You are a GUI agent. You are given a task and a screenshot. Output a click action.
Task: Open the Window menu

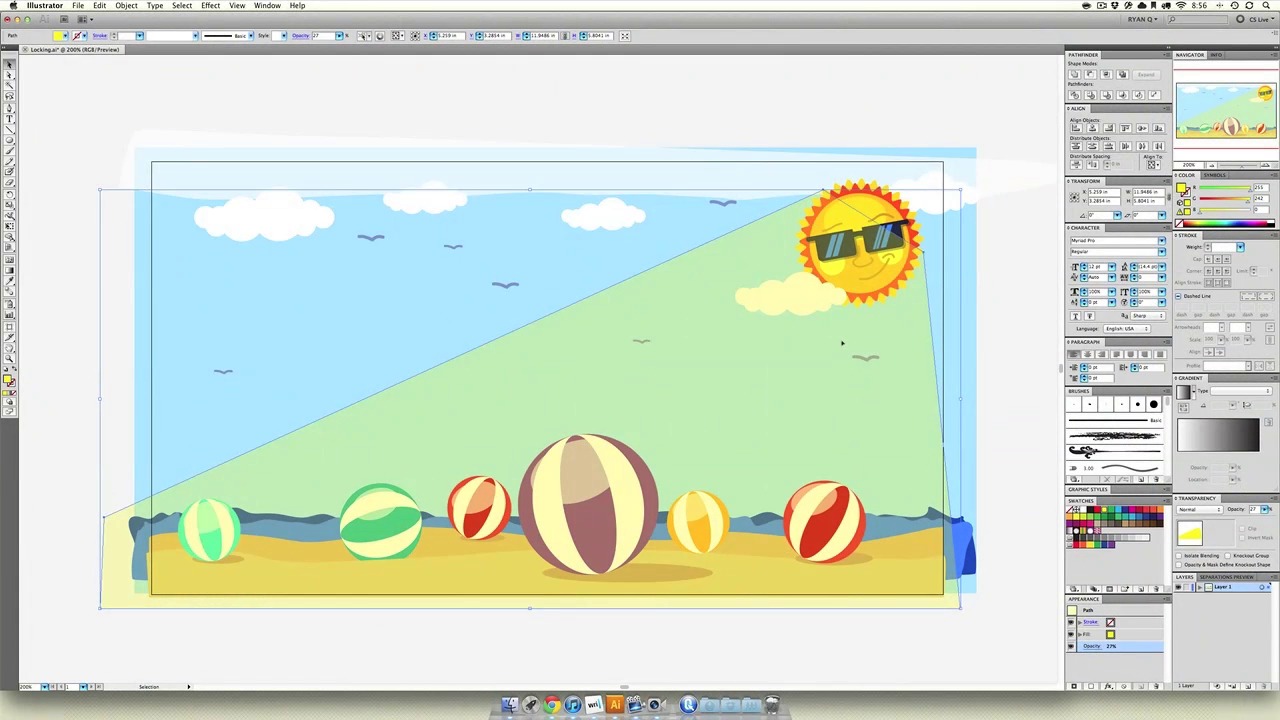coord(267,5)
